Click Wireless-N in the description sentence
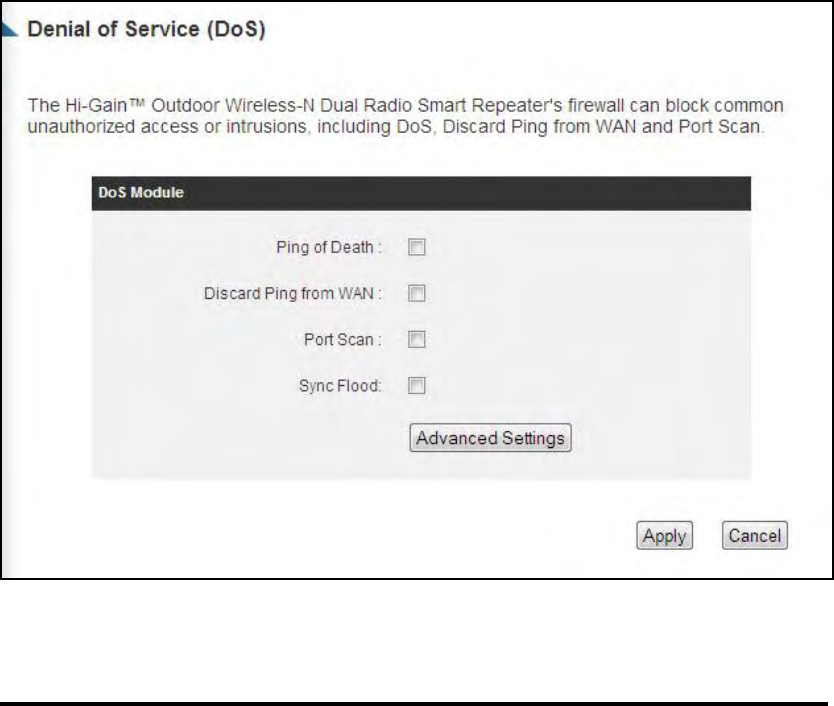Image resolution: width=834 pixels, height=706 pixels. coord(270,105)
